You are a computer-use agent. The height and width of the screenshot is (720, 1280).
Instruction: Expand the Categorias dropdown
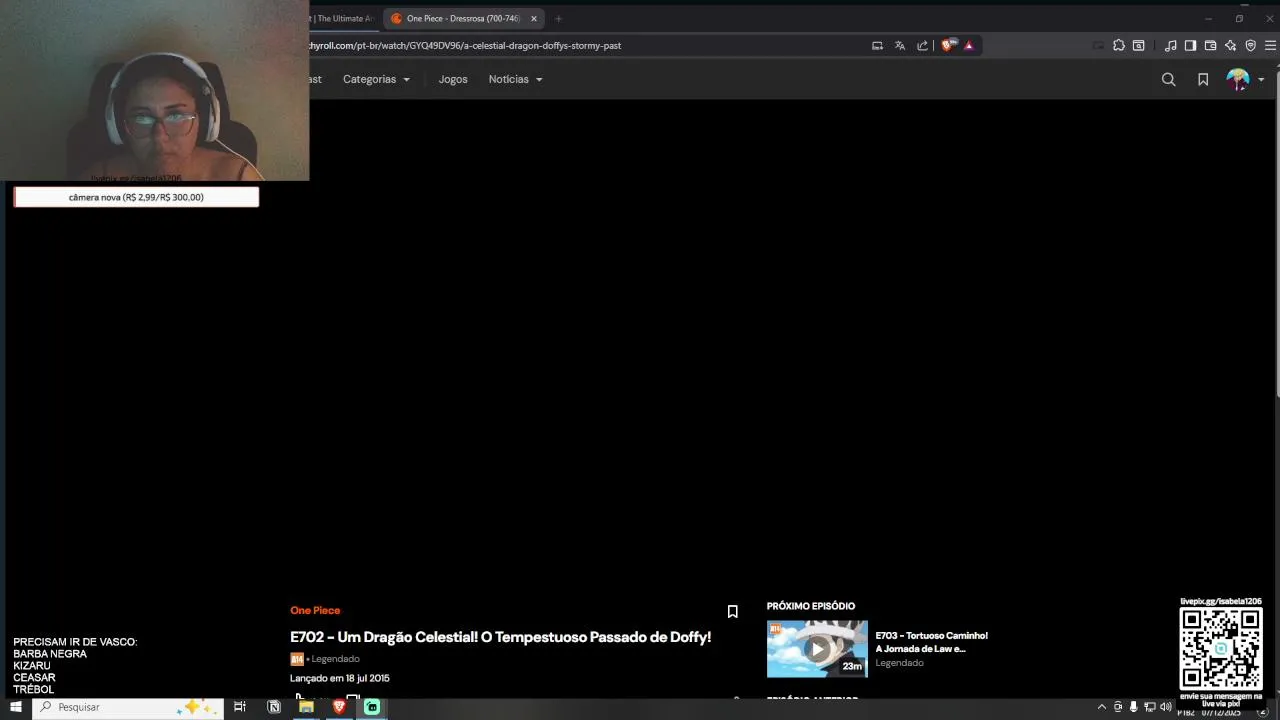[376, 79]
